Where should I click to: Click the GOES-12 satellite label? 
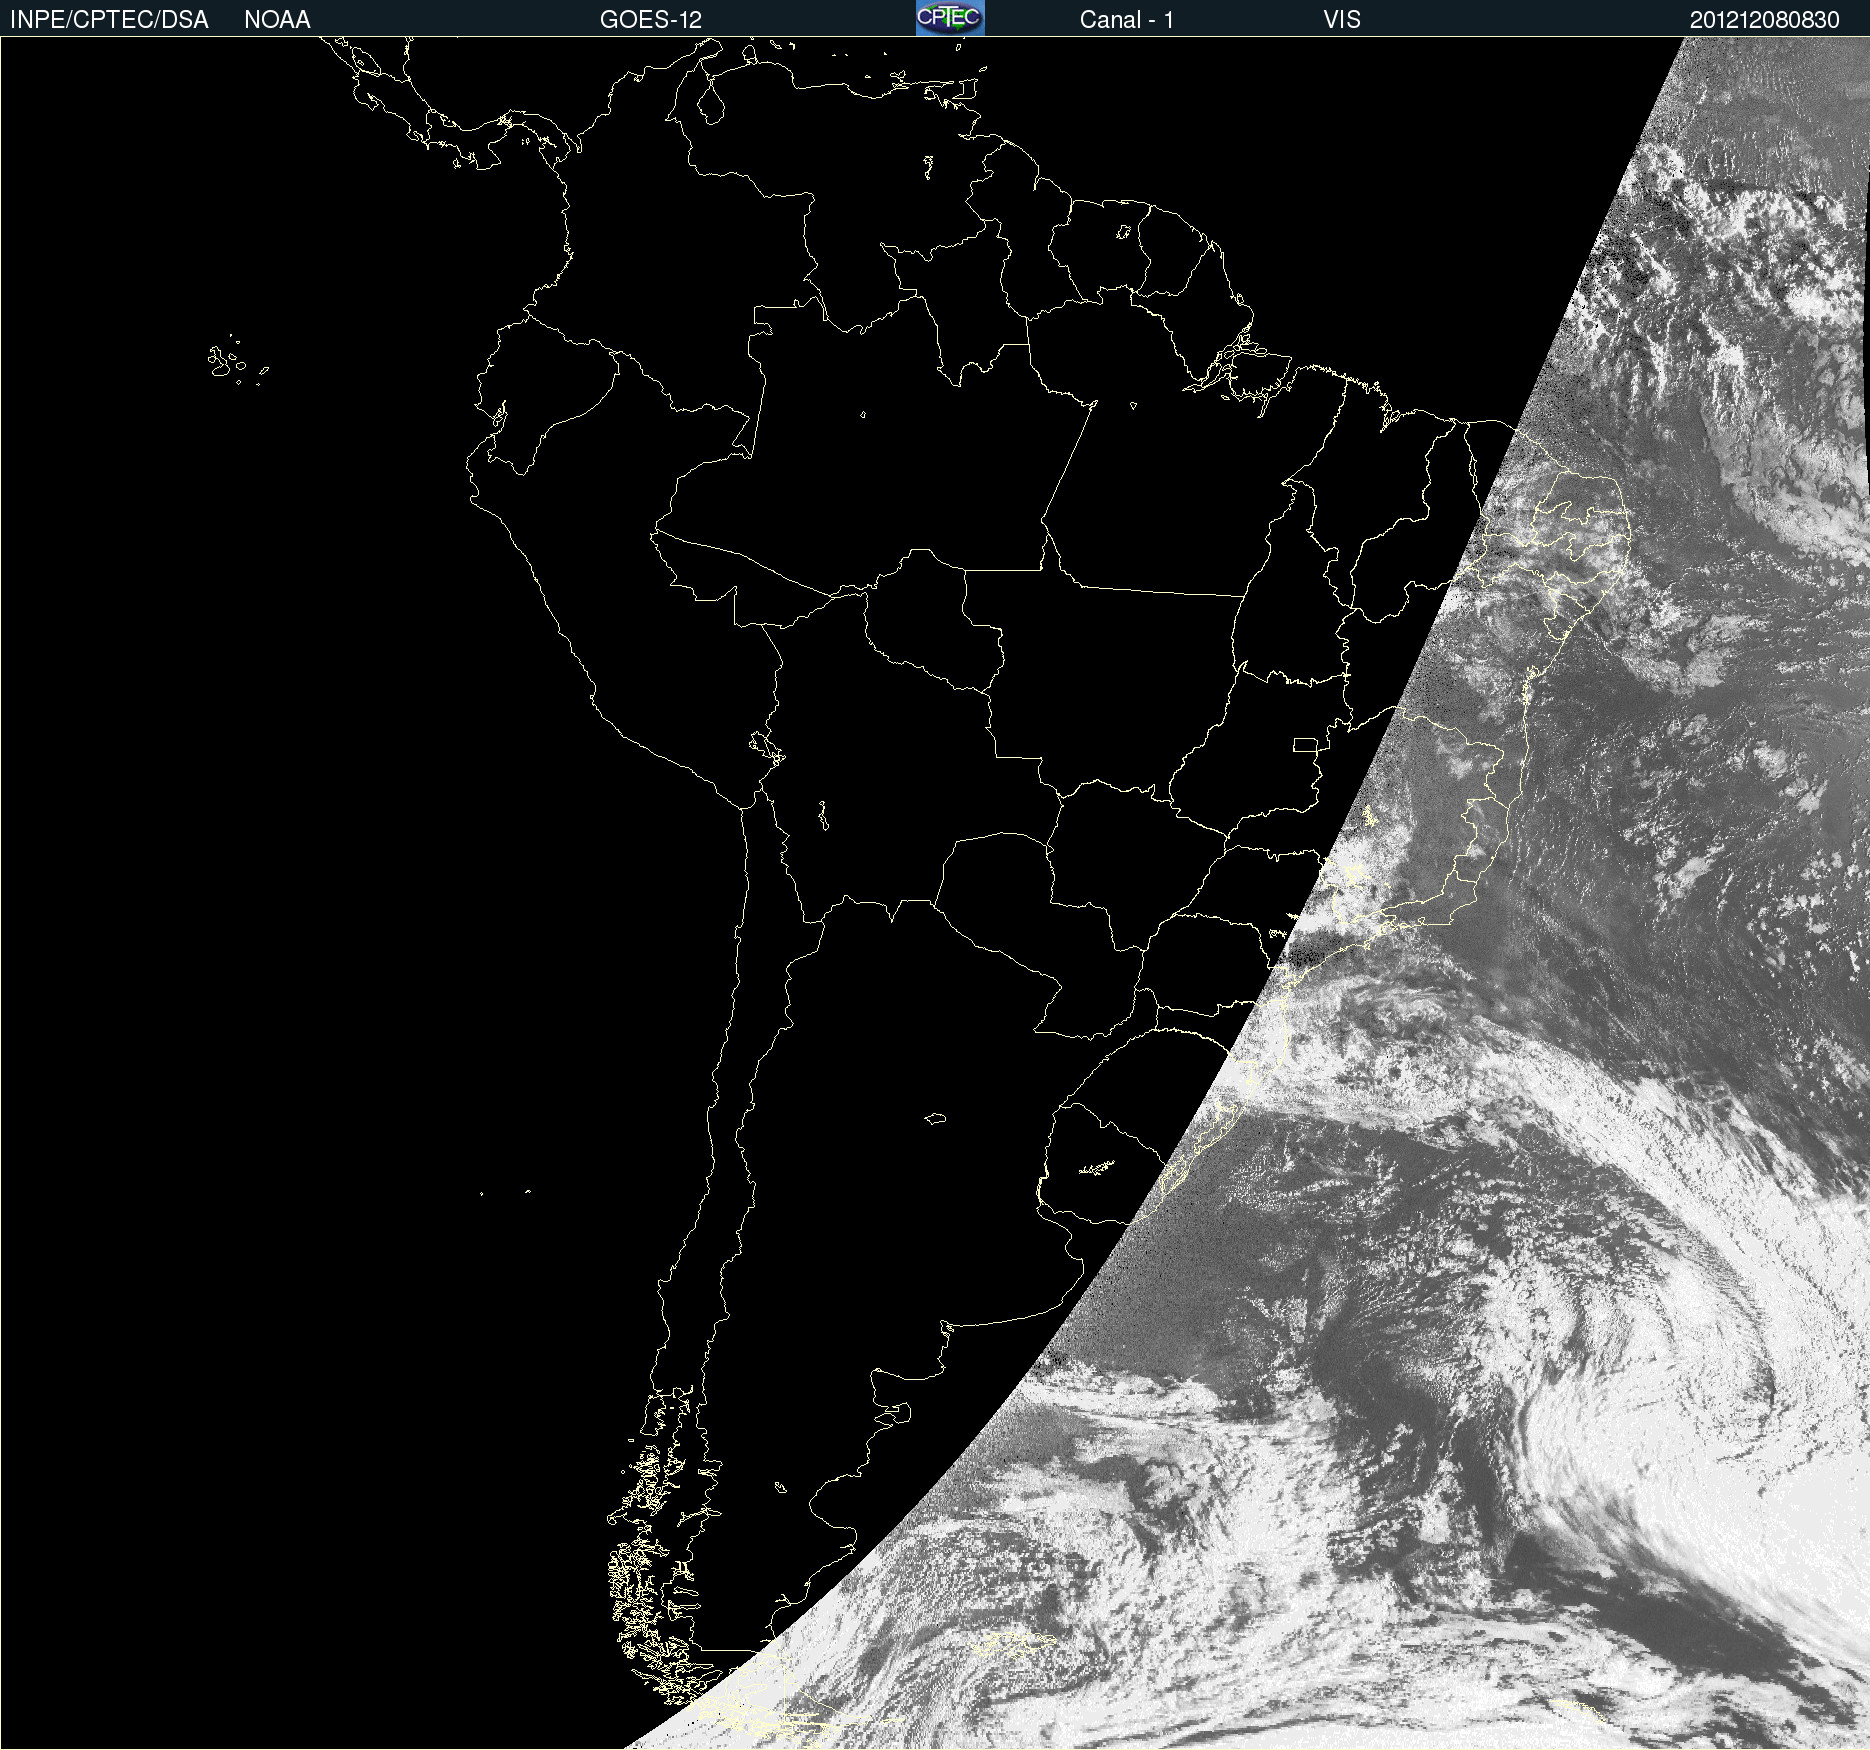651,20
